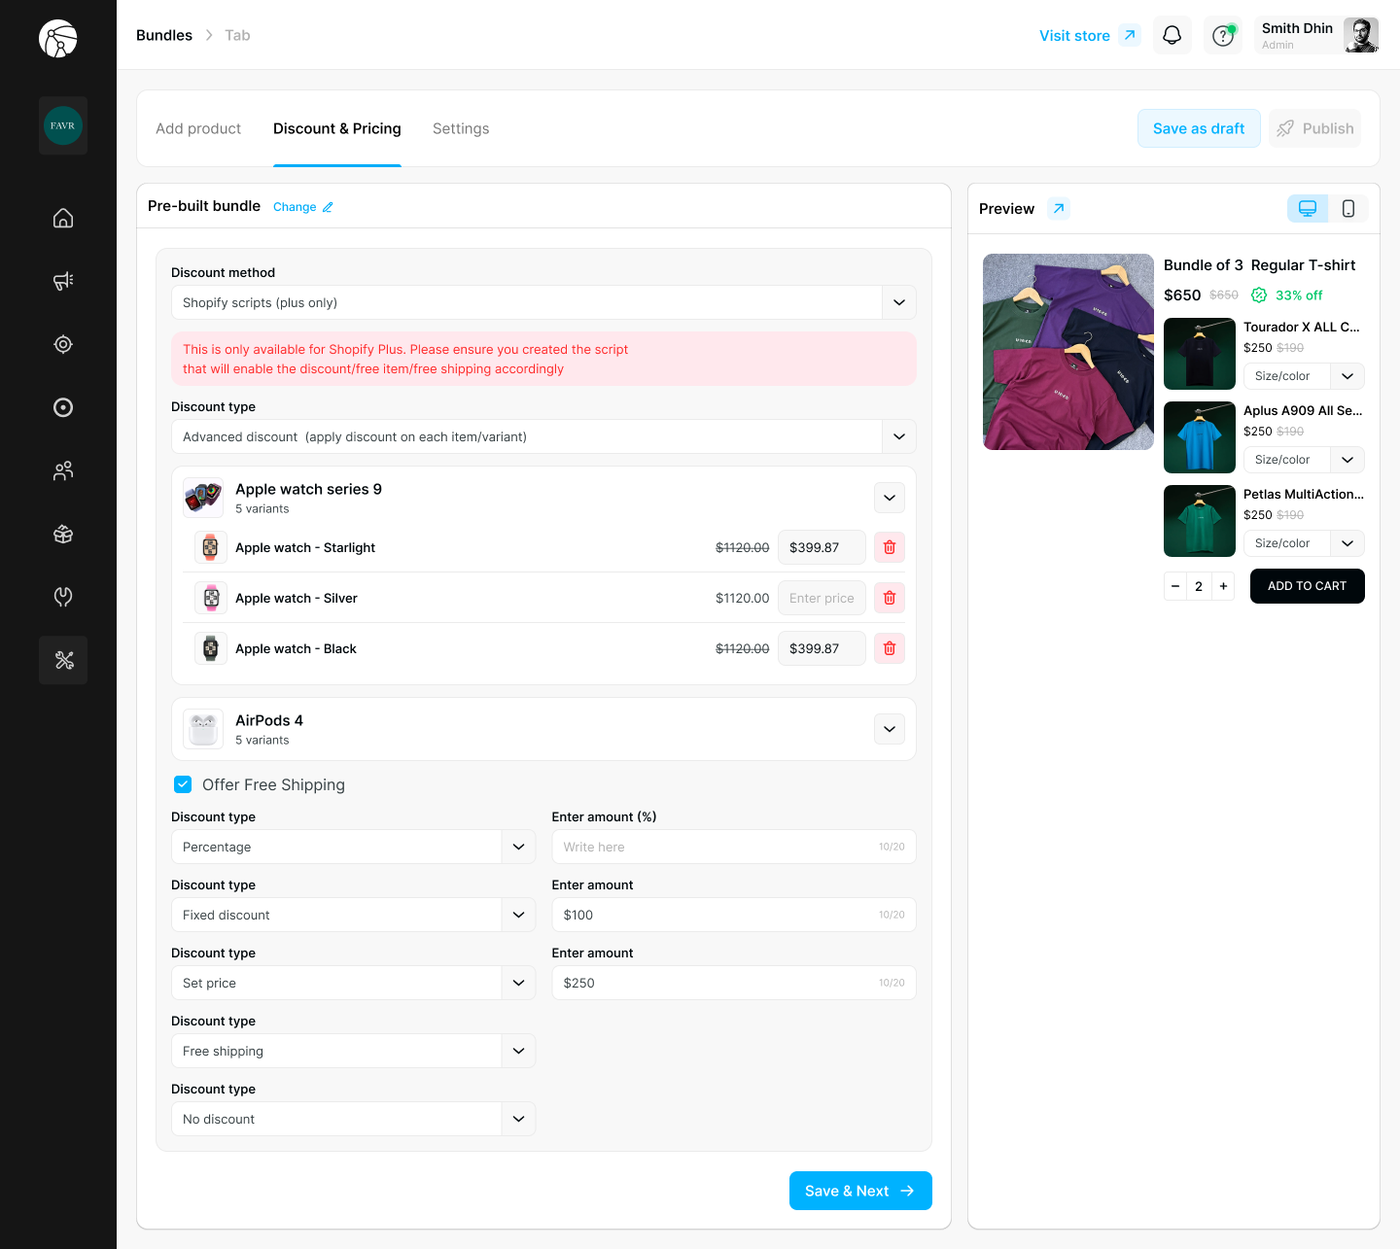1400x1249 pixels.
Task: Open preview in new window arrow
Action: point(1058,209)
